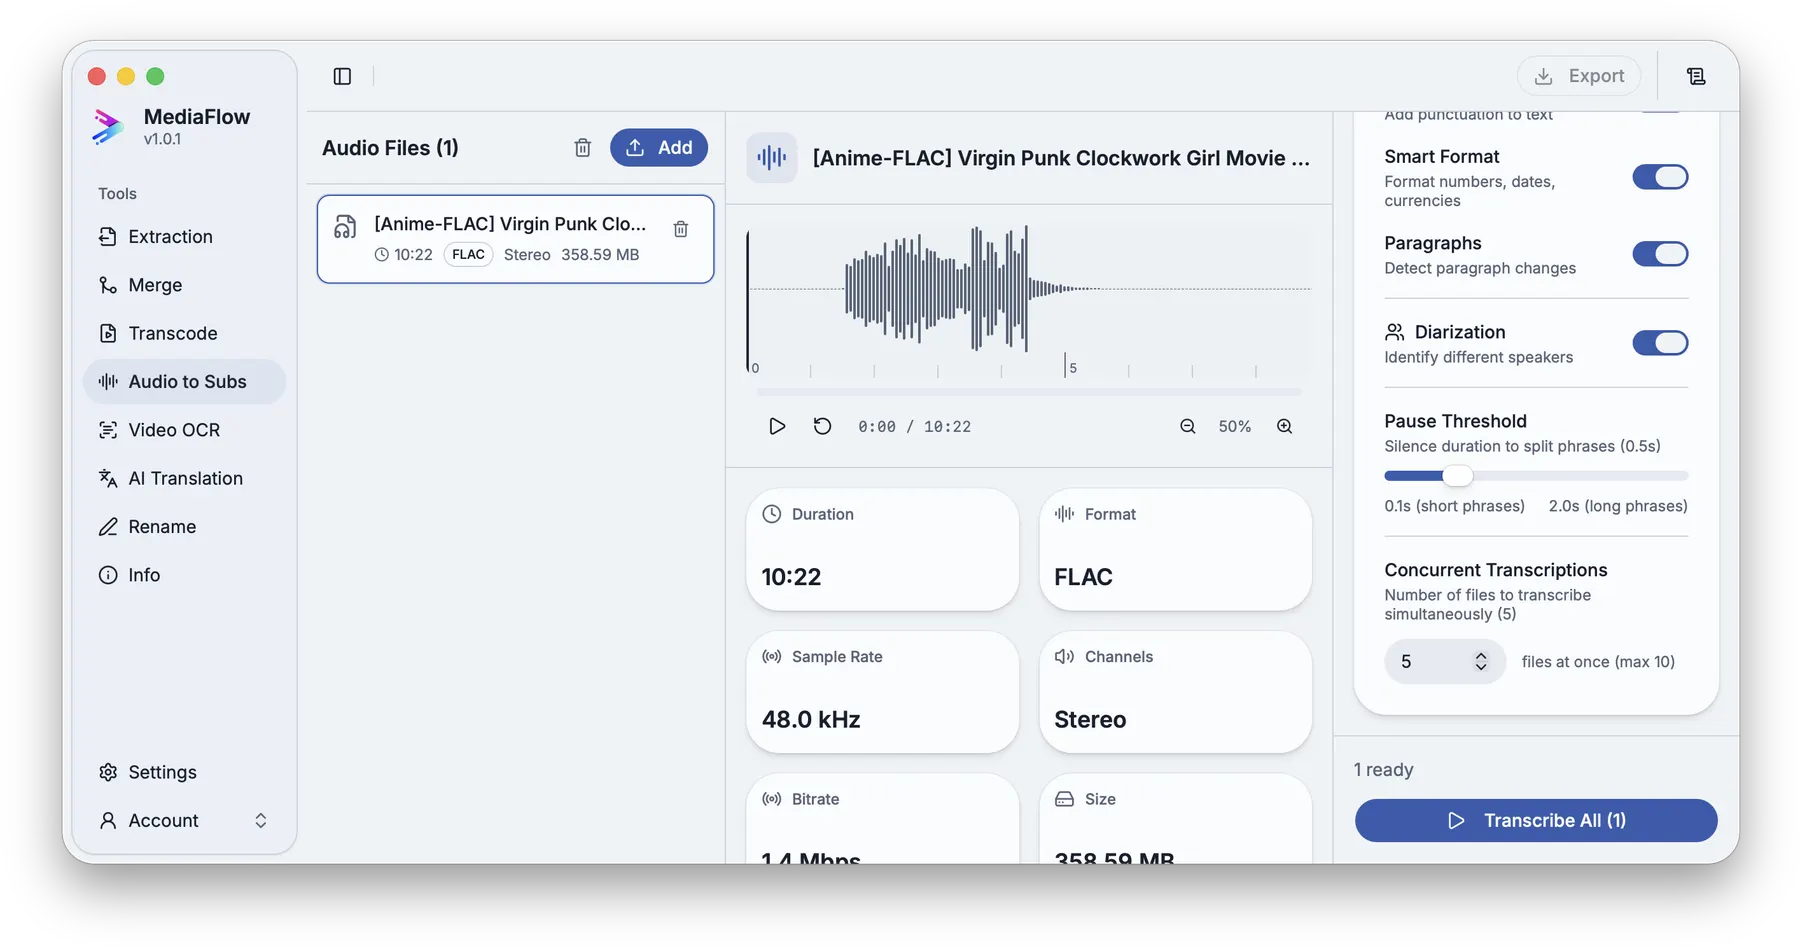Screen dimensions: 1800x949
Task: Open the Info tool
Action: pyautogui.click(x=184, y=575)
